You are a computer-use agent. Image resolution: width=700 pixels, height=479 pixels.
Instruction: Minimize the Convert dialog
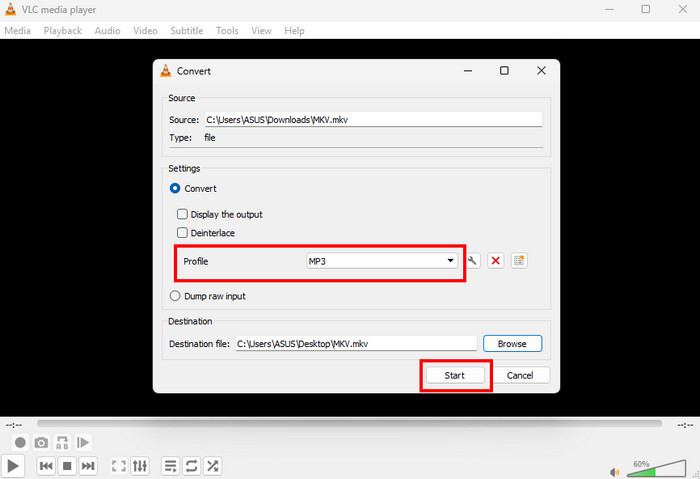(468, 71)
